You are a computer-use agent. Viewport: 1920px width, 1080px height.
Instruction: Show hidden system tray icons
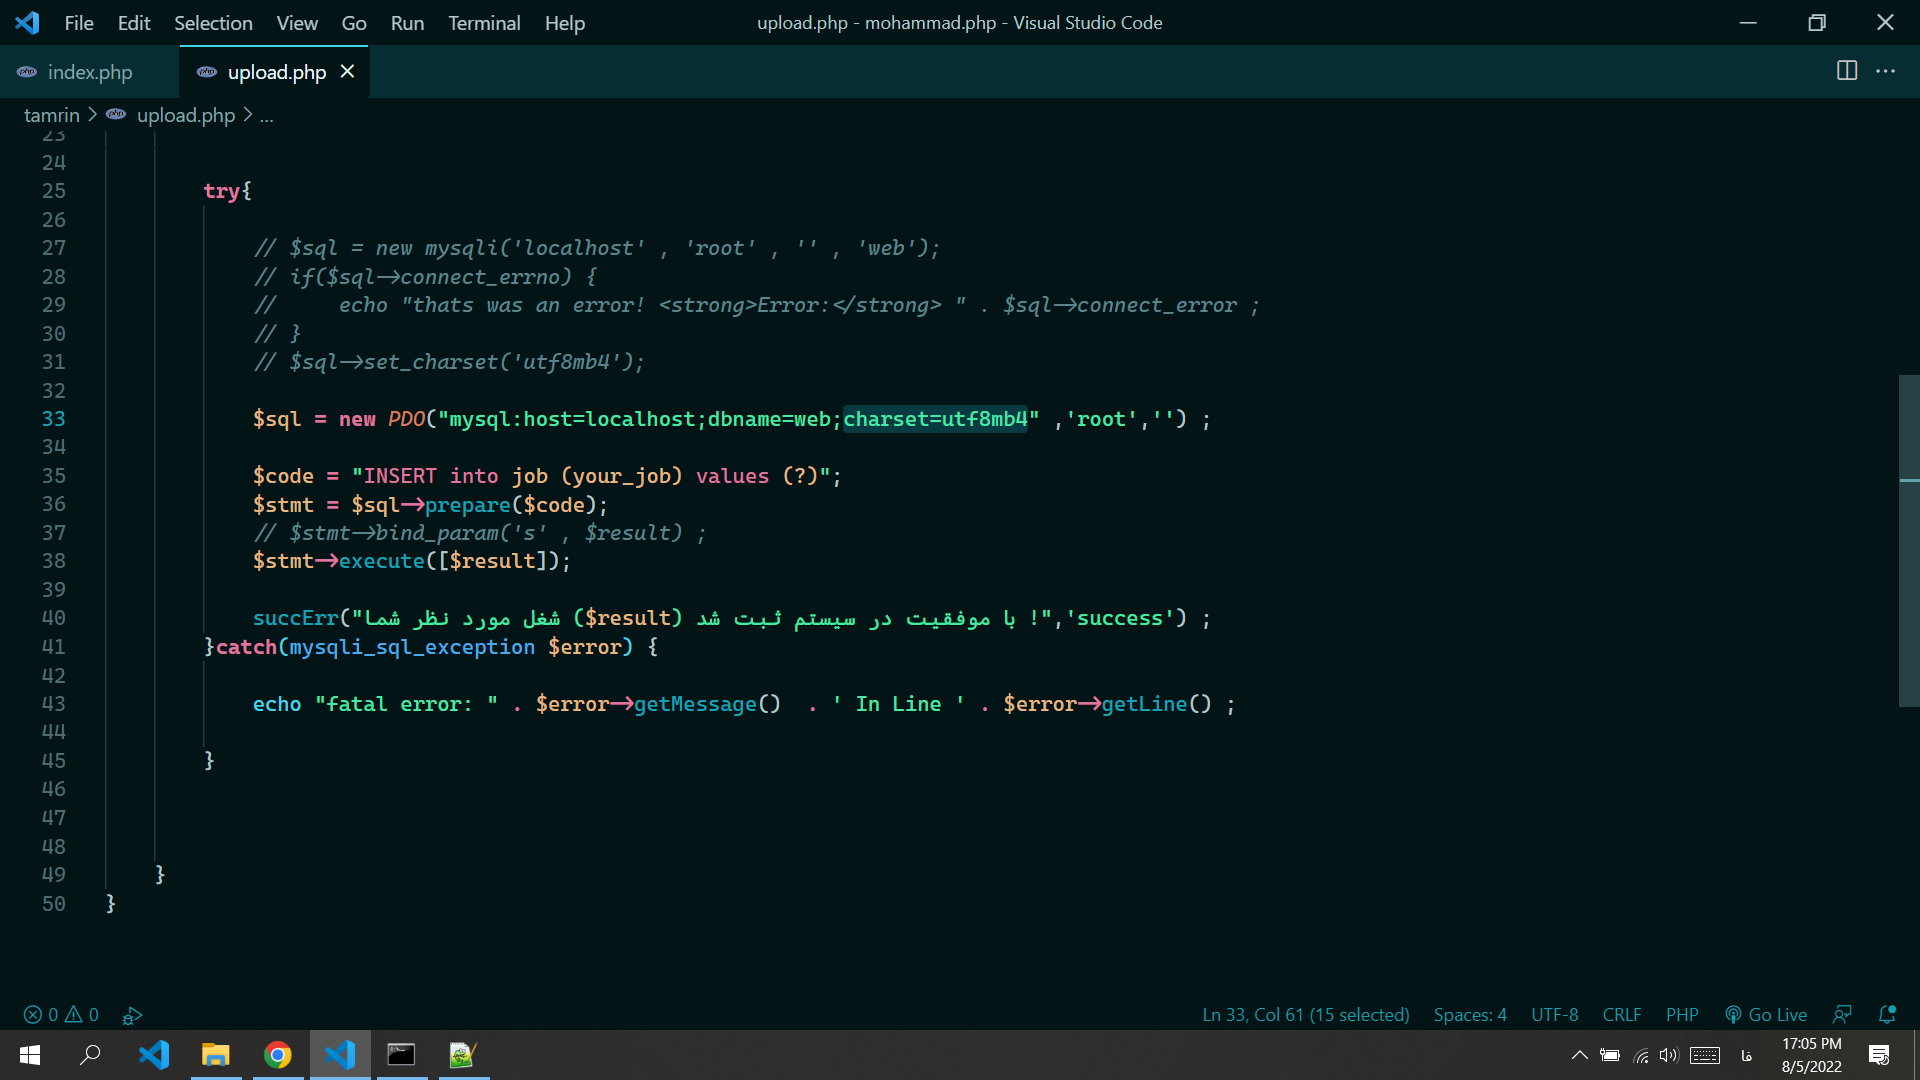pyautogui.click(x=1579, y=1055)
